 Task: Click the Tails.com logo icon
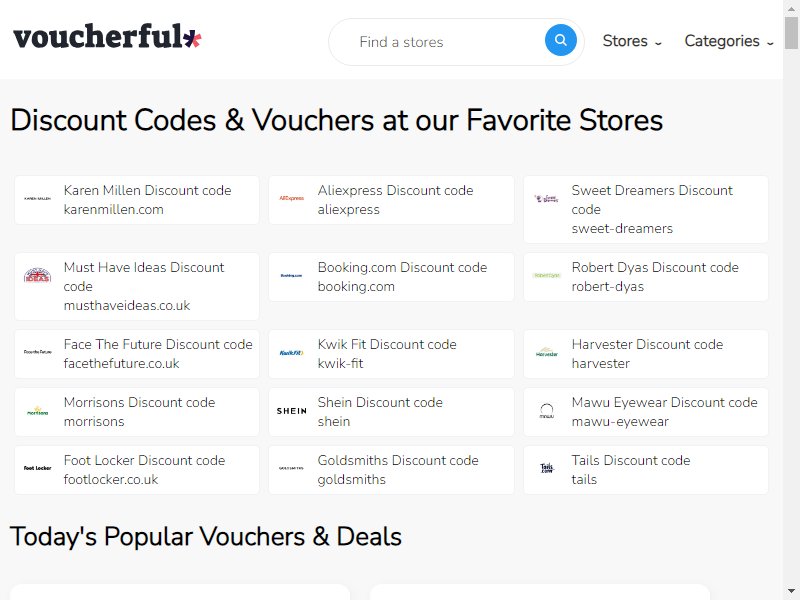[x=546, y=468]
